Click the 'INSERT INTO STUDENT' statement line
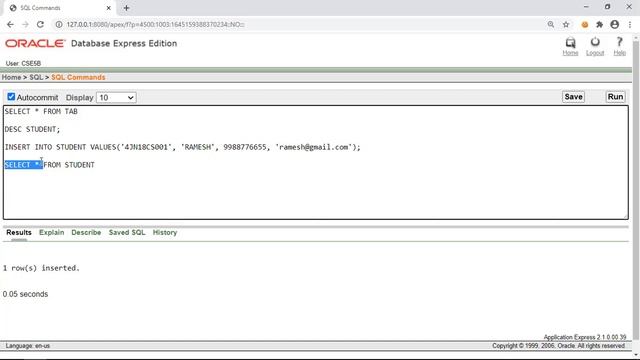Screen dimensions: 640x360 coord(182,147)
